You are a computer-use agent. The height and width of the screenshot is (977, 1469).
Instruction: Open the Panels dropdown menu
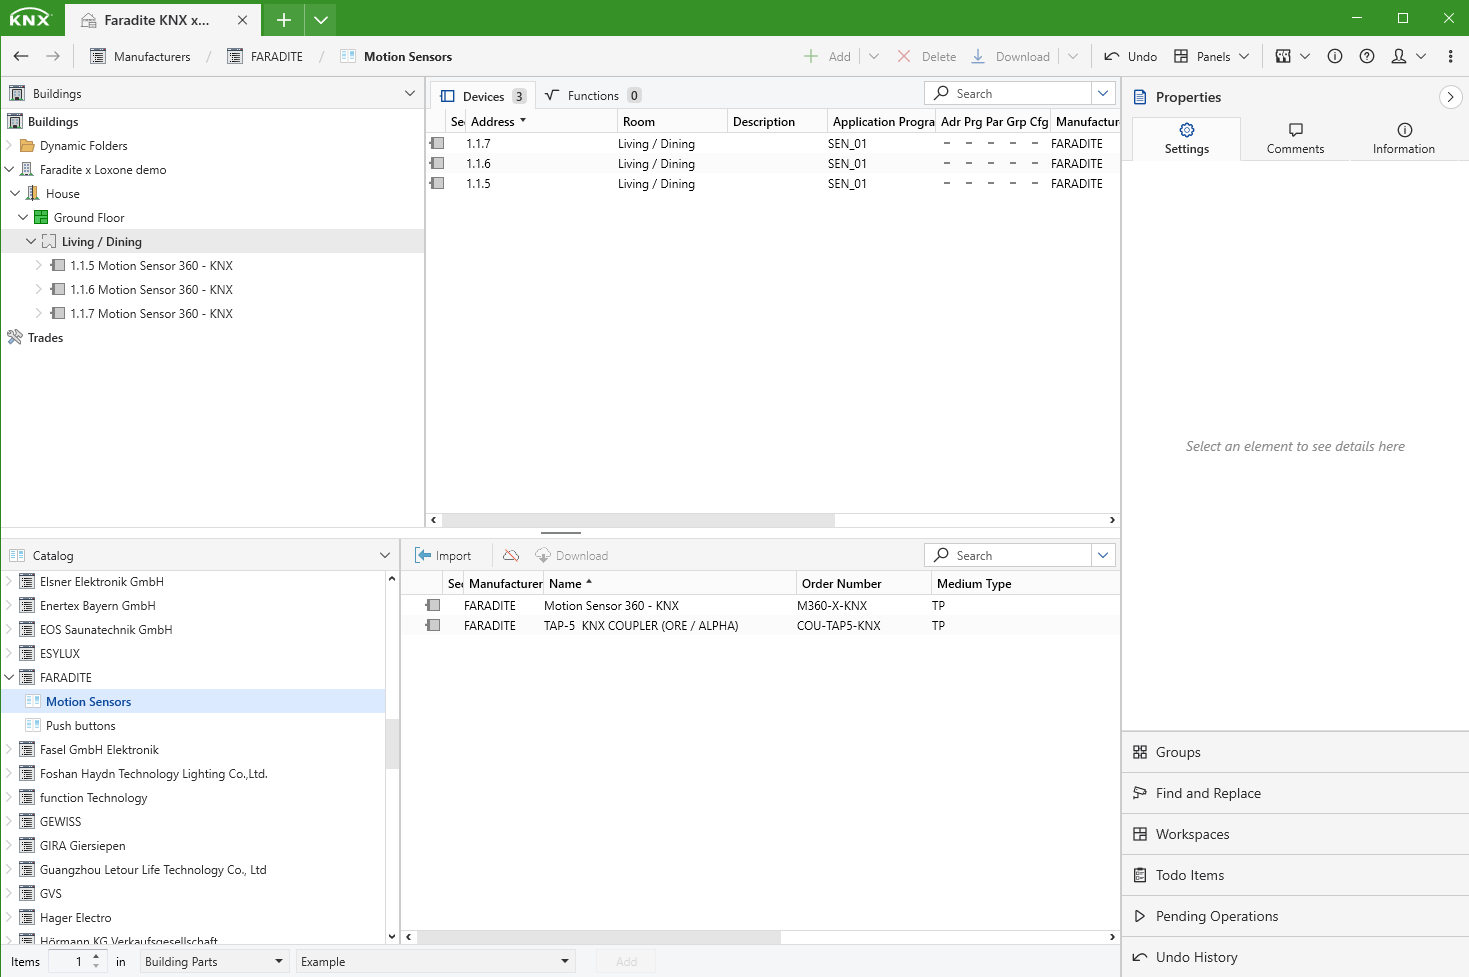click(1211, 56)
